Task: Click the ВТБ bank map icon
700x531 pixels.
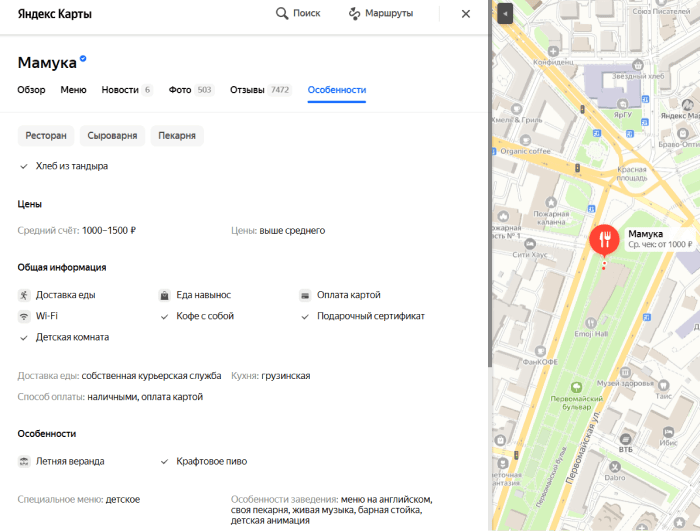Action: [x=625, y=439]
